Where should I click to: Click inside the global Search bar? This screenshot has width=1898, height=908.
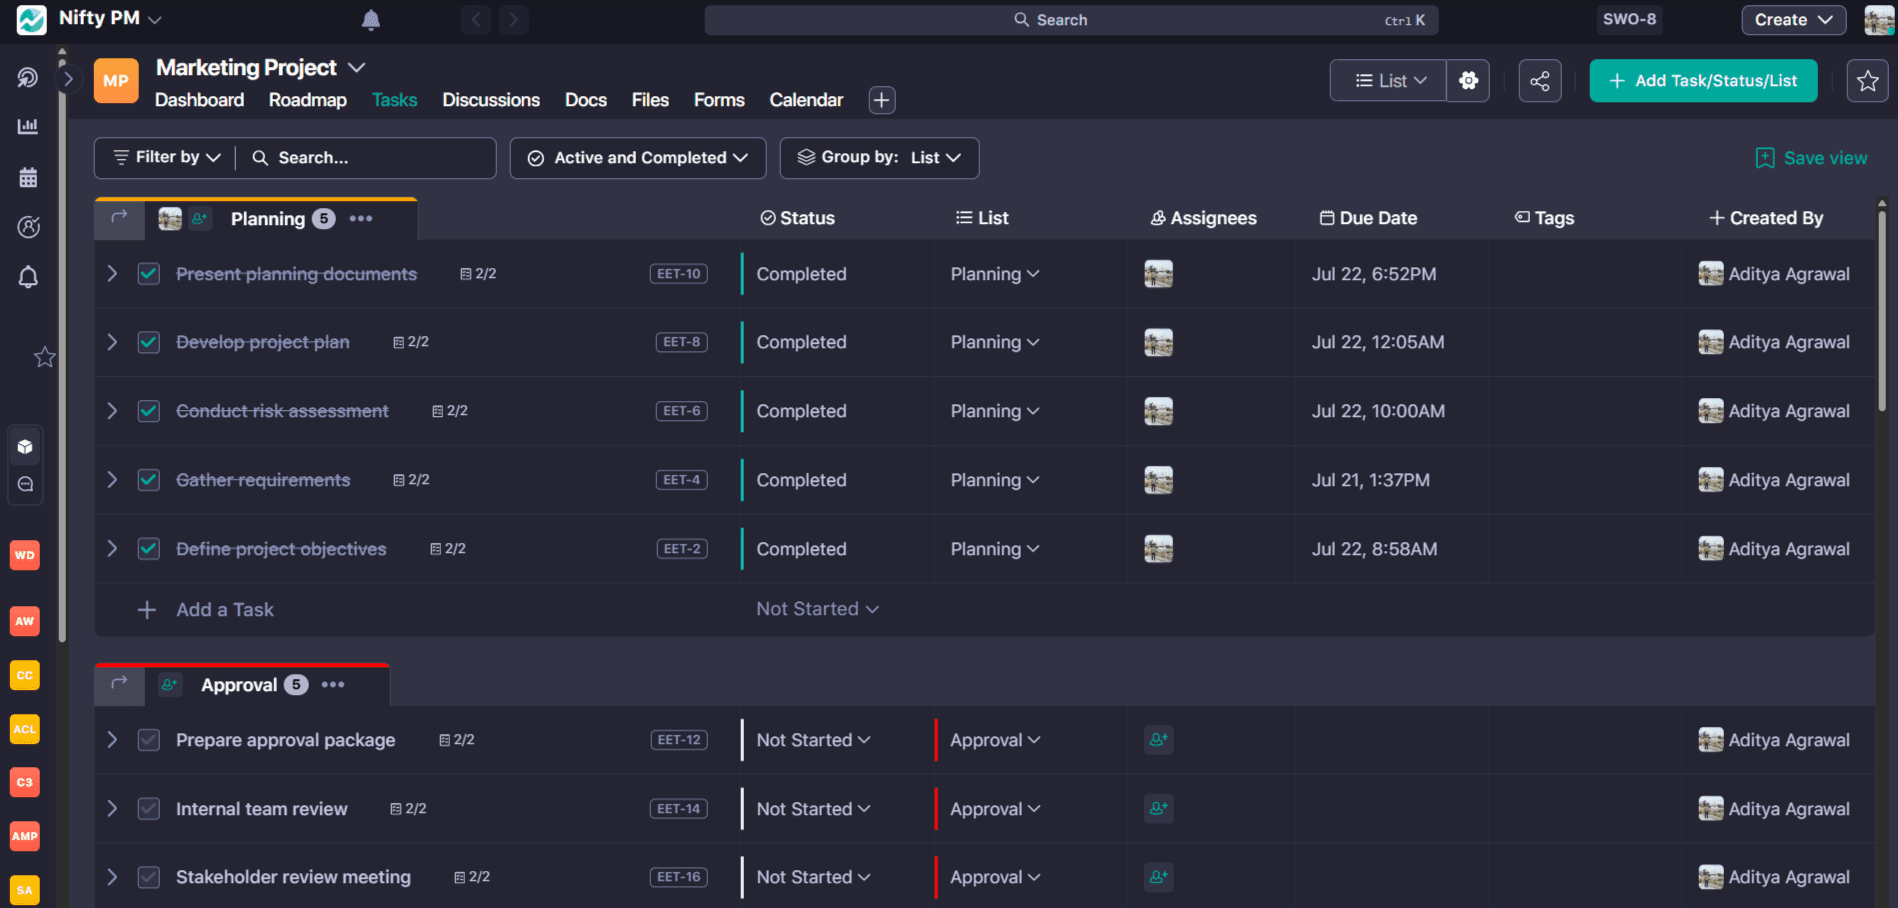coord(1070,19)
